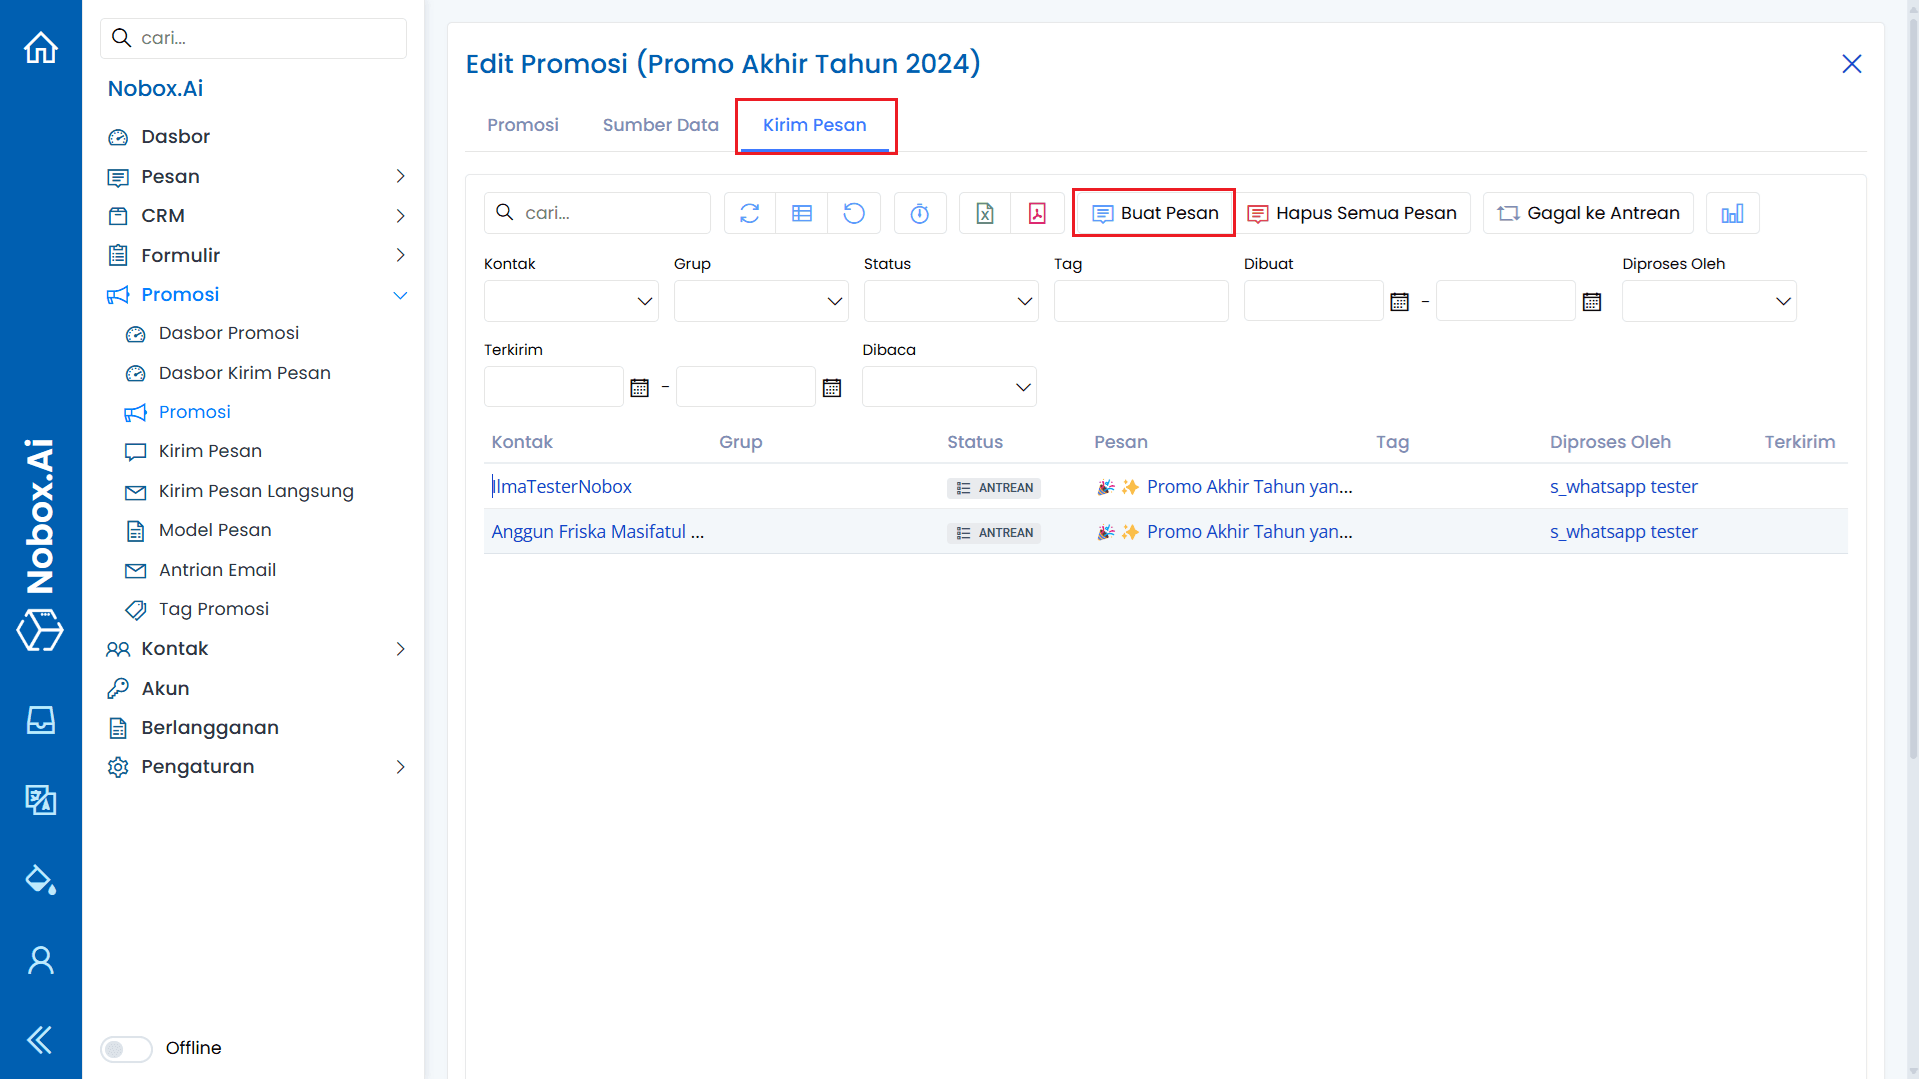Open the IlmaTesterNobox contact link
The width and height of the screenshot is (1919, 1079).
coord(562,487)
